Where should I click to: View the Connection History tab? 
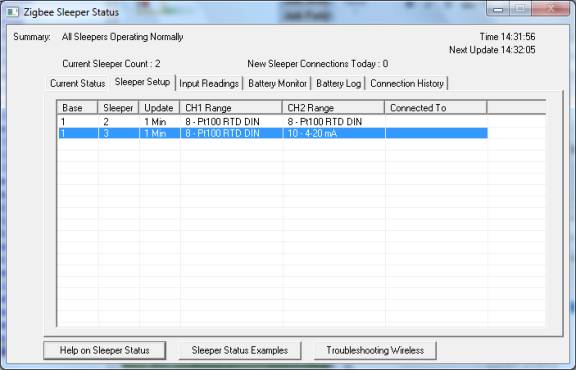407,83
